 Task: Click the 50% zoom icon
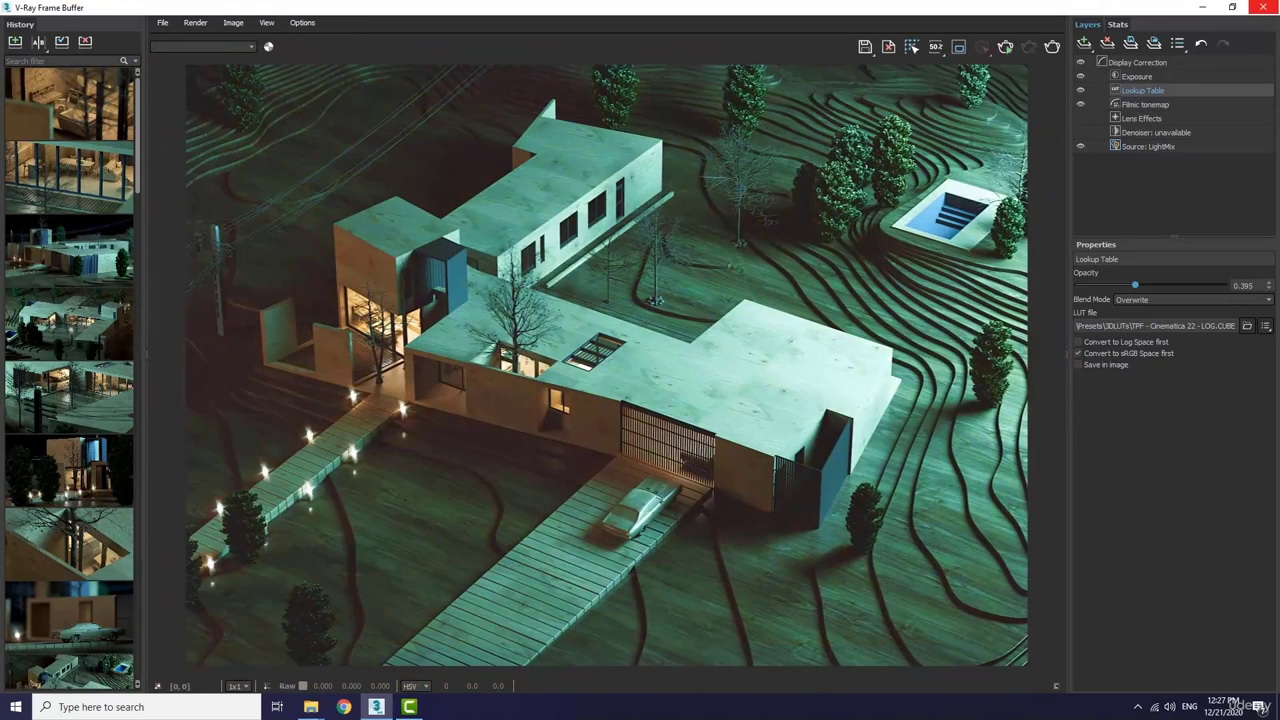click(x=935, y=46)
